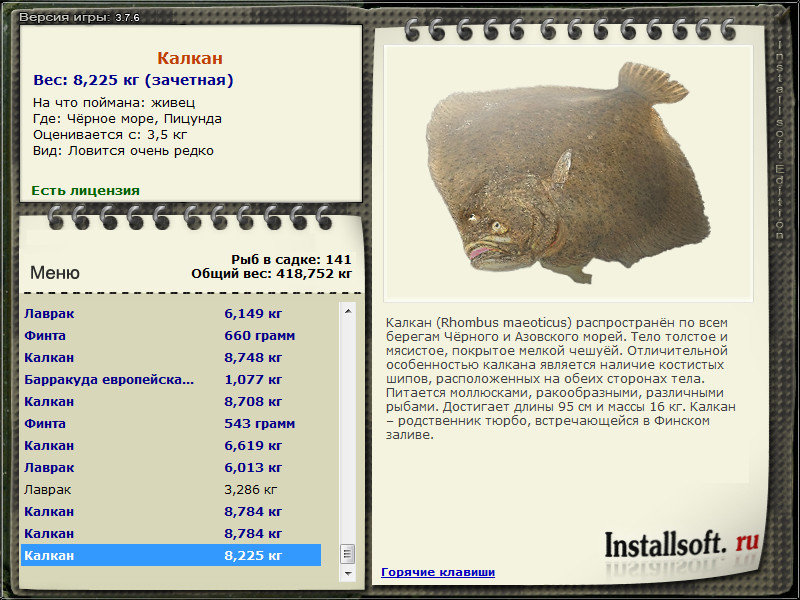Select the Финта 543 грамм entry
The width and height of the screenshot is (800, 600).
tap(171, 423)
